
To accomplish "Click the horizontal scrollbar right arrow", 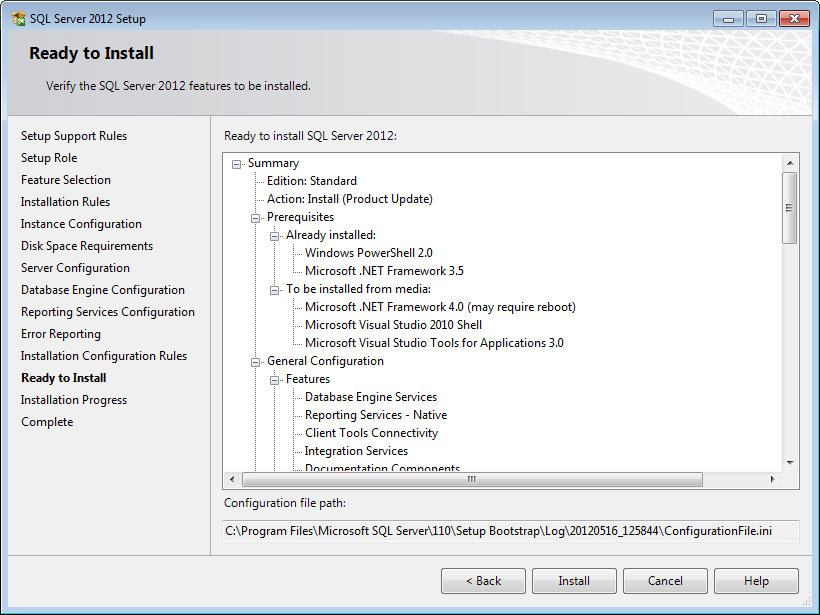I will [x=772, y=480].
